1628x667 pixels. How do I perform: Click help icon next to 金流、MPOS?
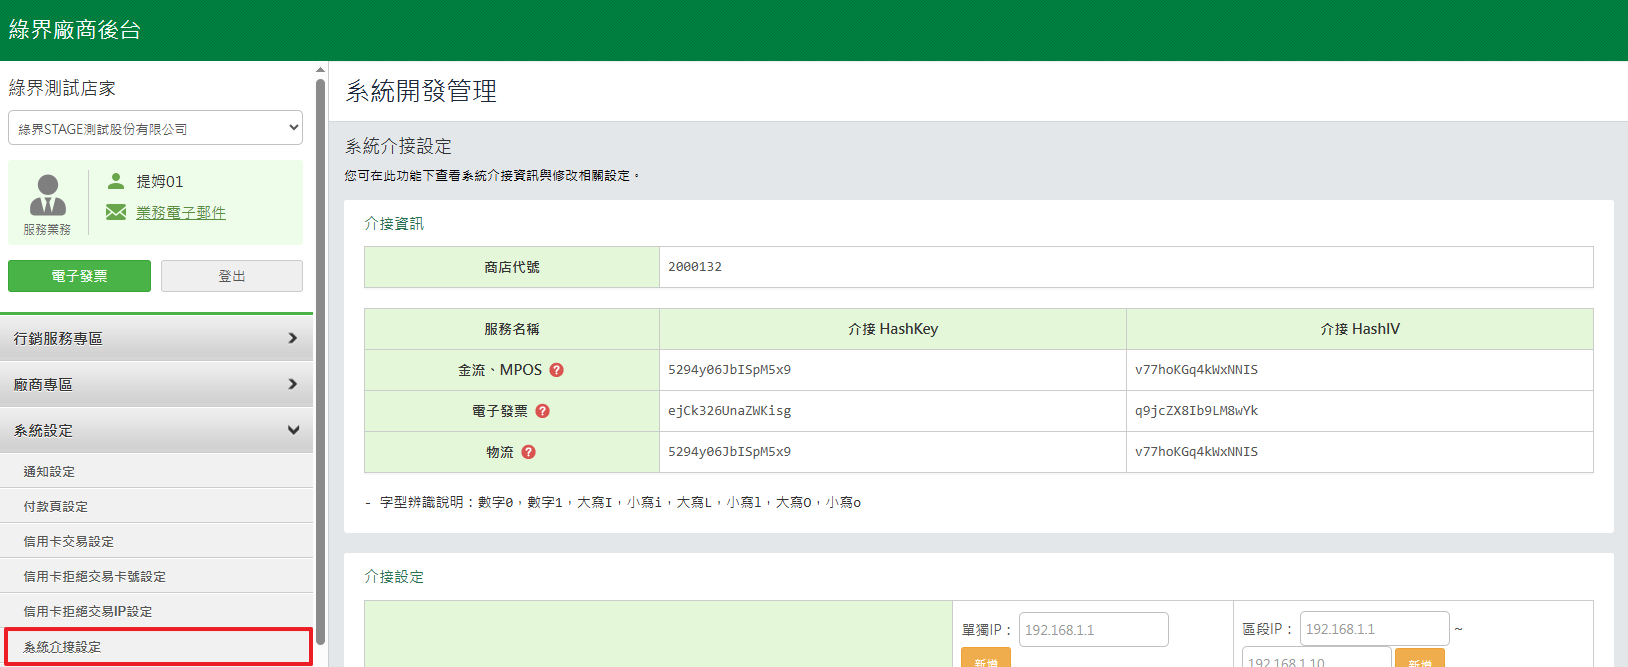pos(557,370)
